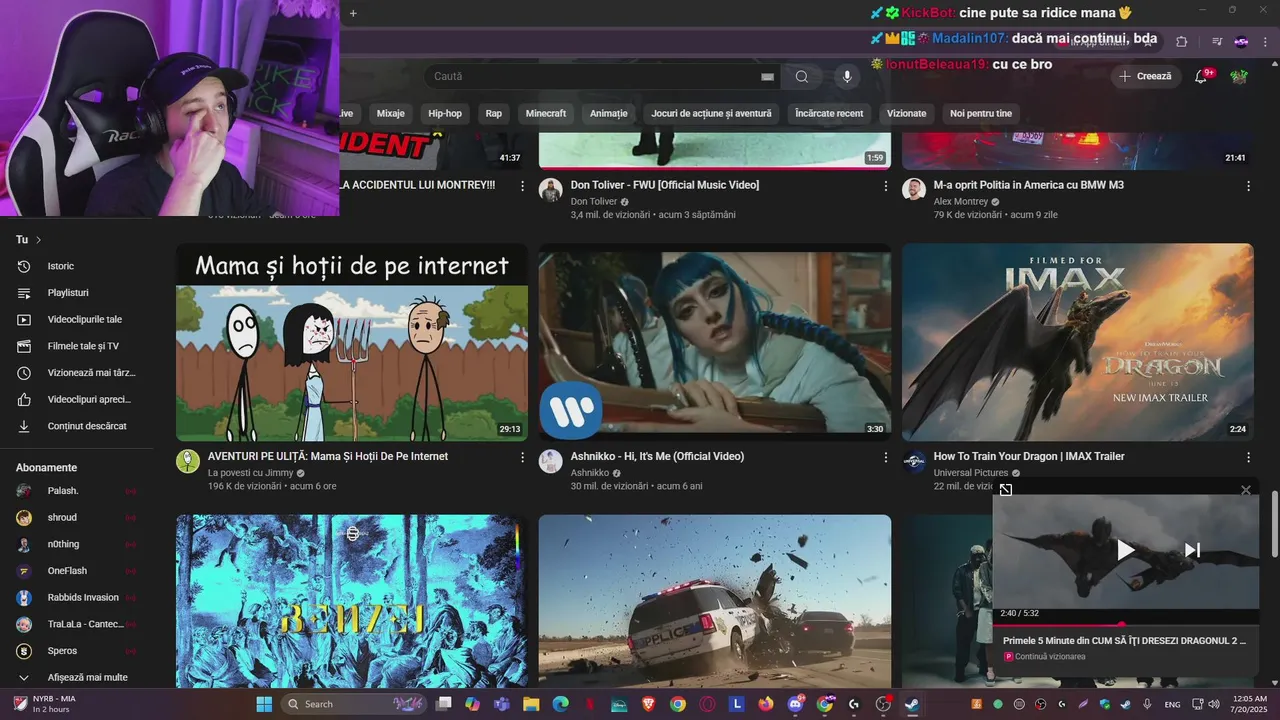Open Discord from the taskbar
Viewport: 1280px width, 720px height.
point(795,704)
